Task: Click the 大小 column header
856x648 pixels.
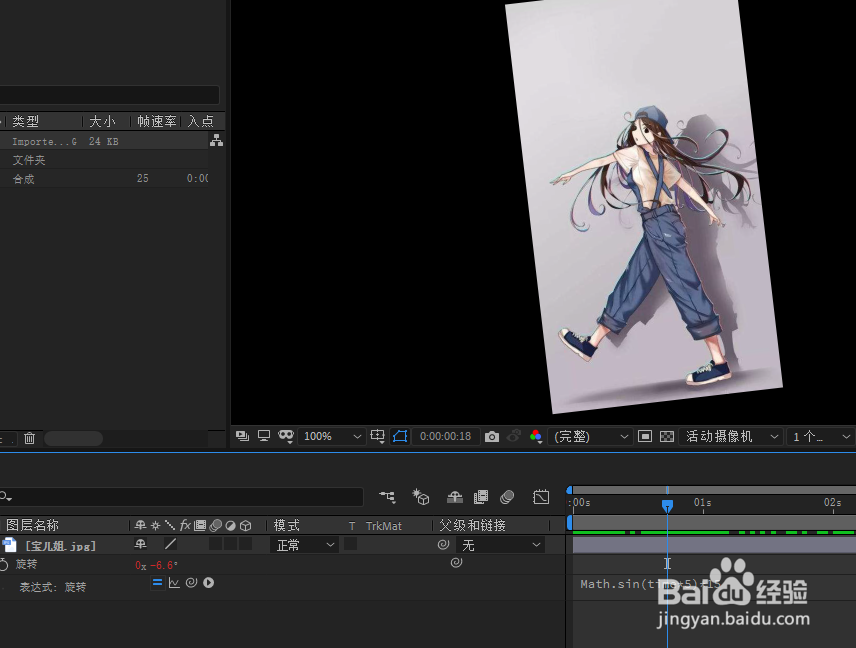Action: [x=102, y=121]
